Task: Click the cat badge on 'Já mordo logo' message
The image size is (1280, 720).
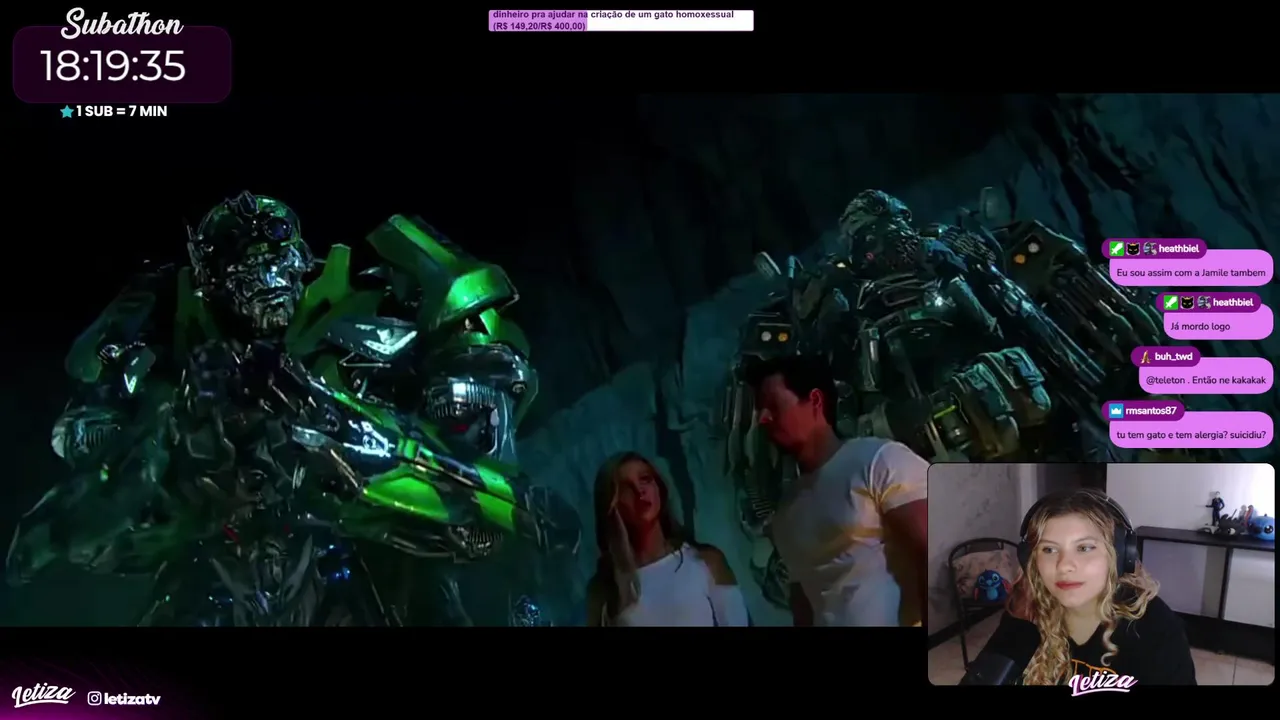Action: [1187, 303]
